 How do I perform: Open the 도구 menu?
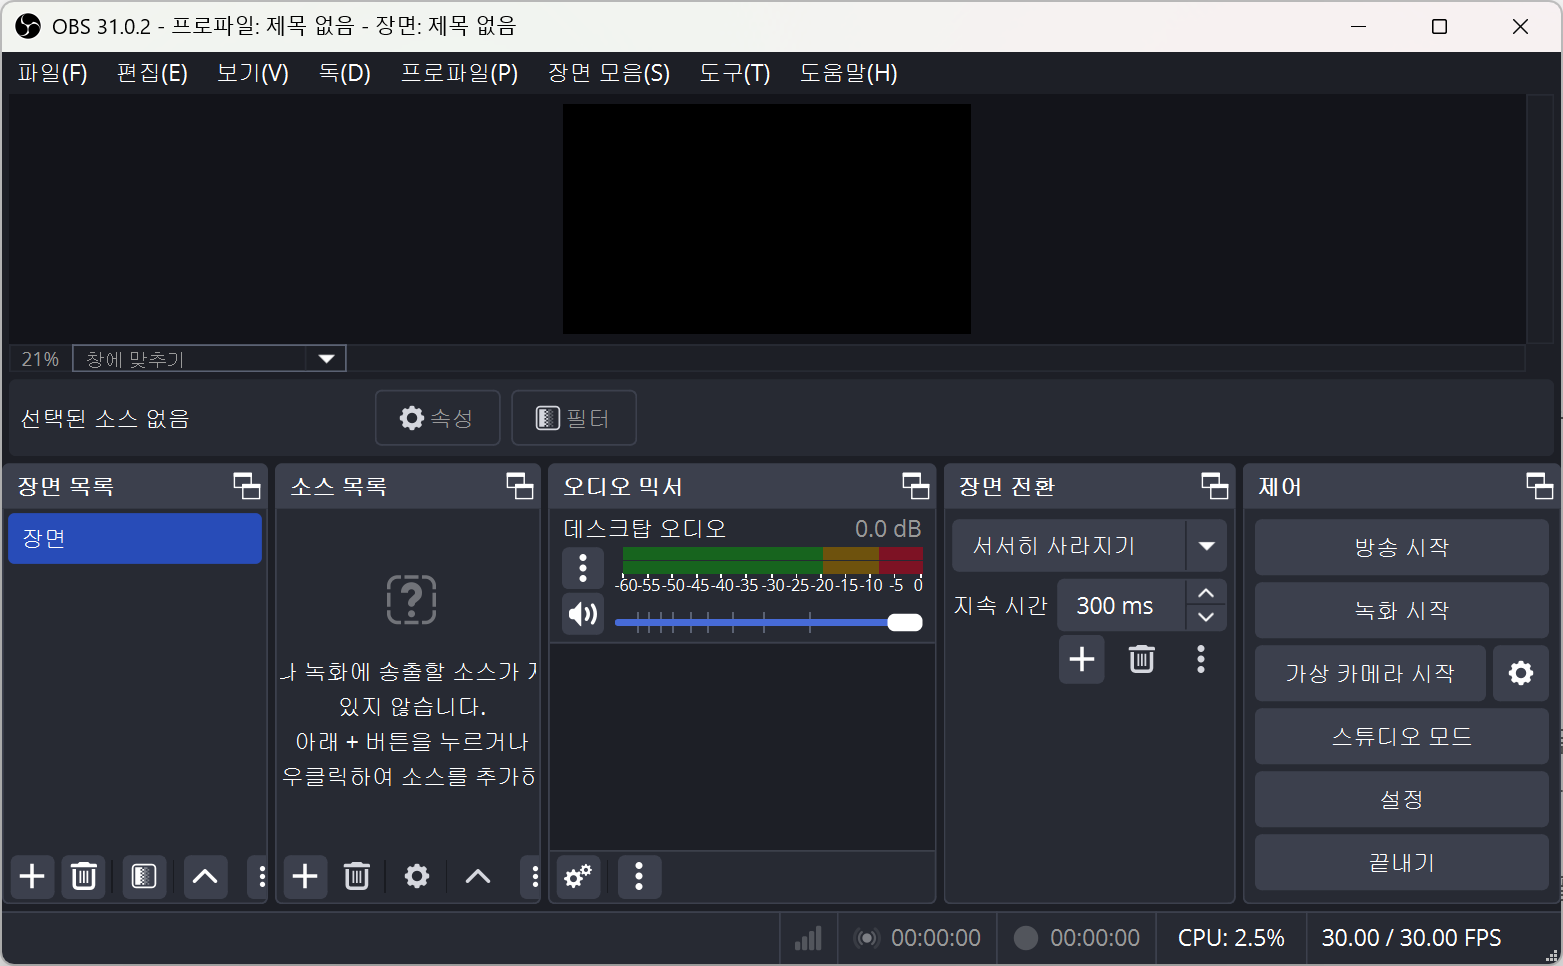click(x=734, y=73)
